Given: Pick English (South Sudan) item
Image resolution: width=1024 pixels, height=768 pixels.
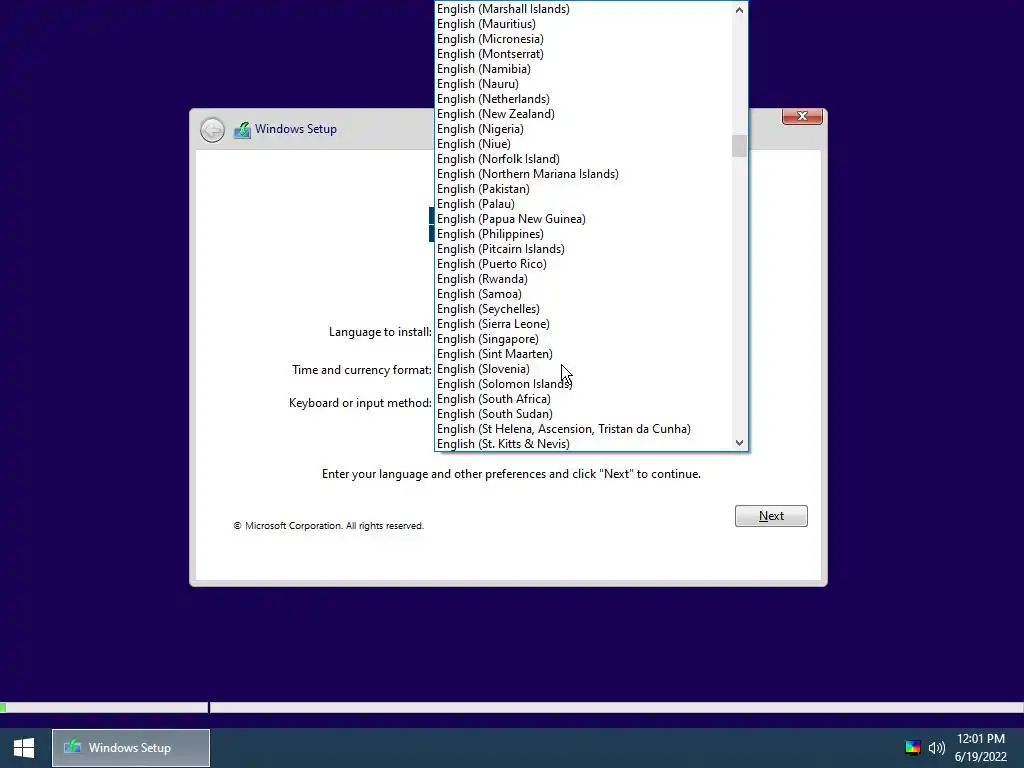Looking at the screenshot, I should [583, 415].
